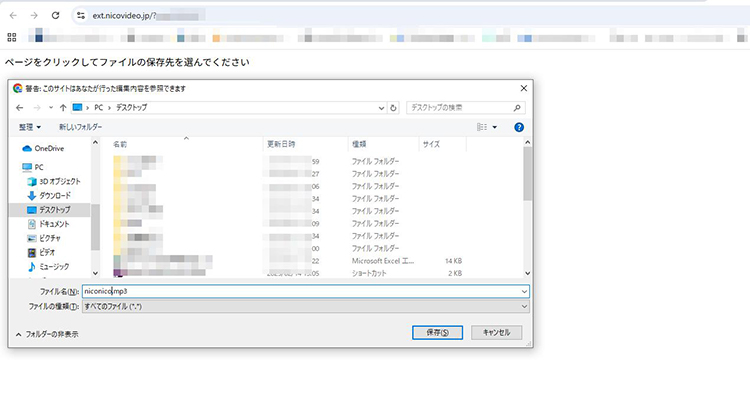Reload the browser page
750x393 pixels.
[x=55, y=15]
